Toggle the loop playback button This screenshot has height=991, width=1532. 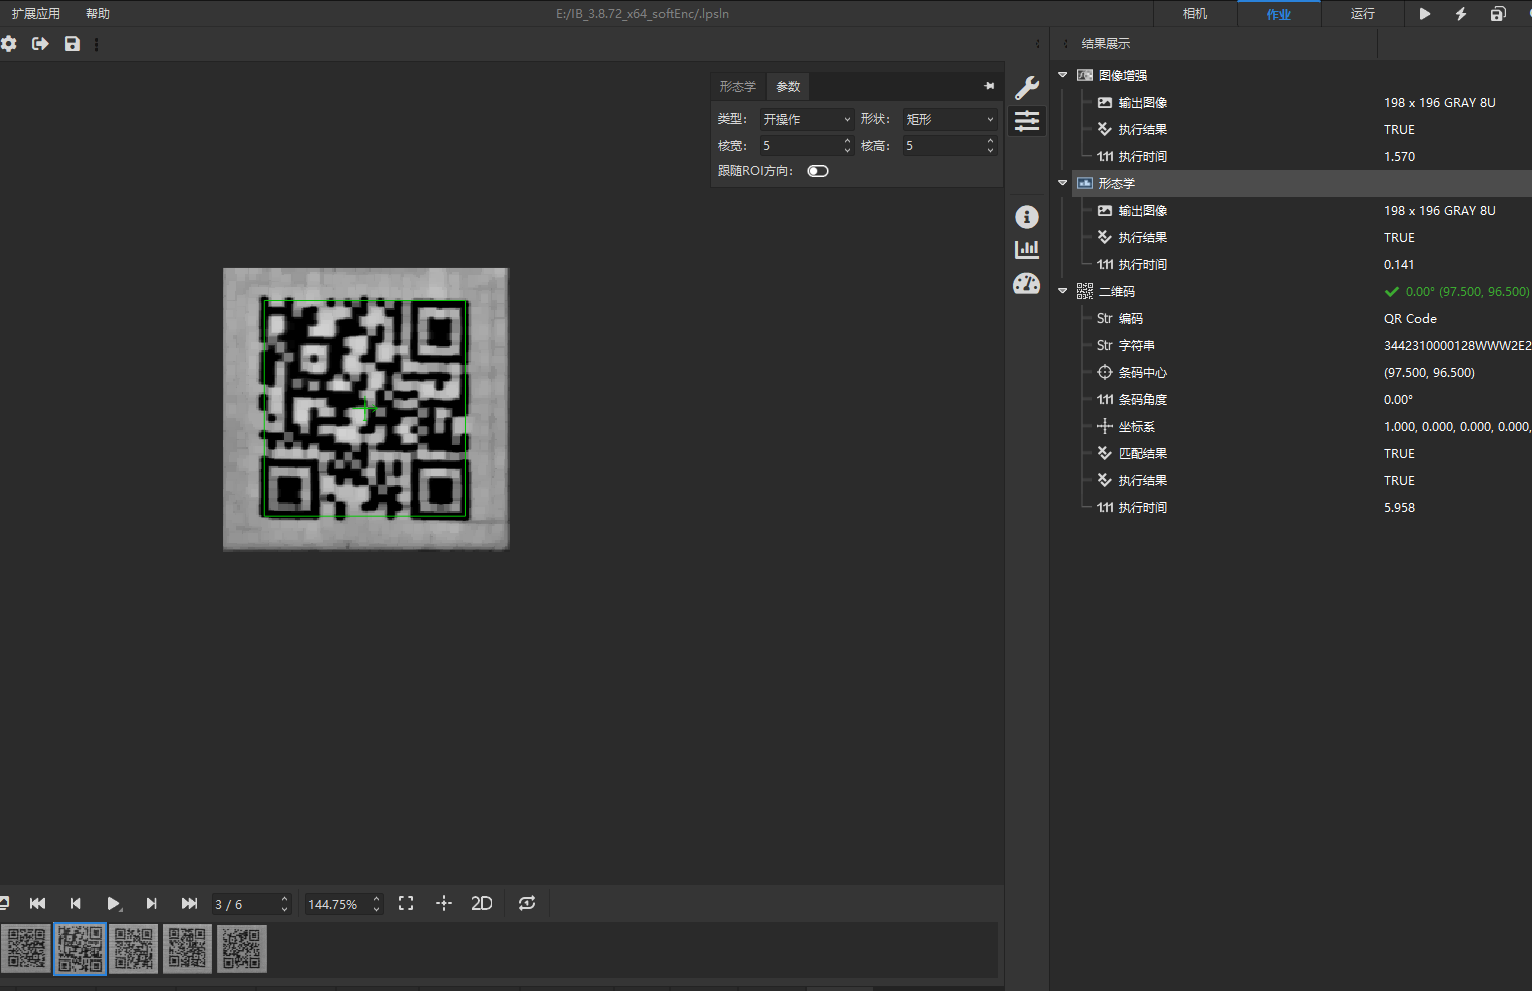tap(527, 903)
